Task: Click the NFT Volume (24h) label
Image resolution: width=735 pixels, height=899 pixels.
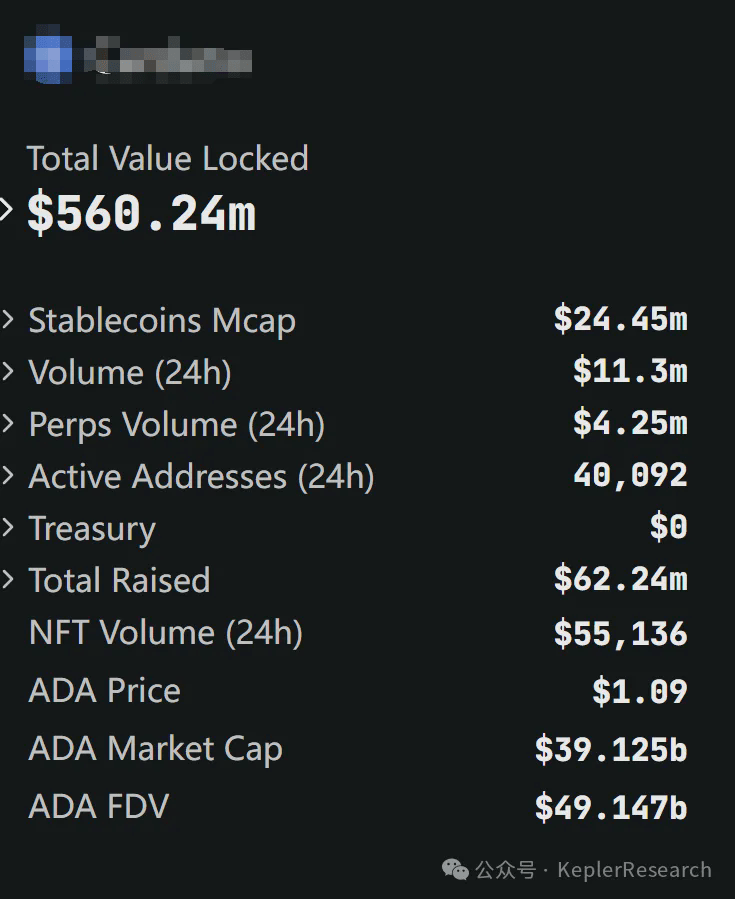Action: pyautogui.click(x=165, y=633)
